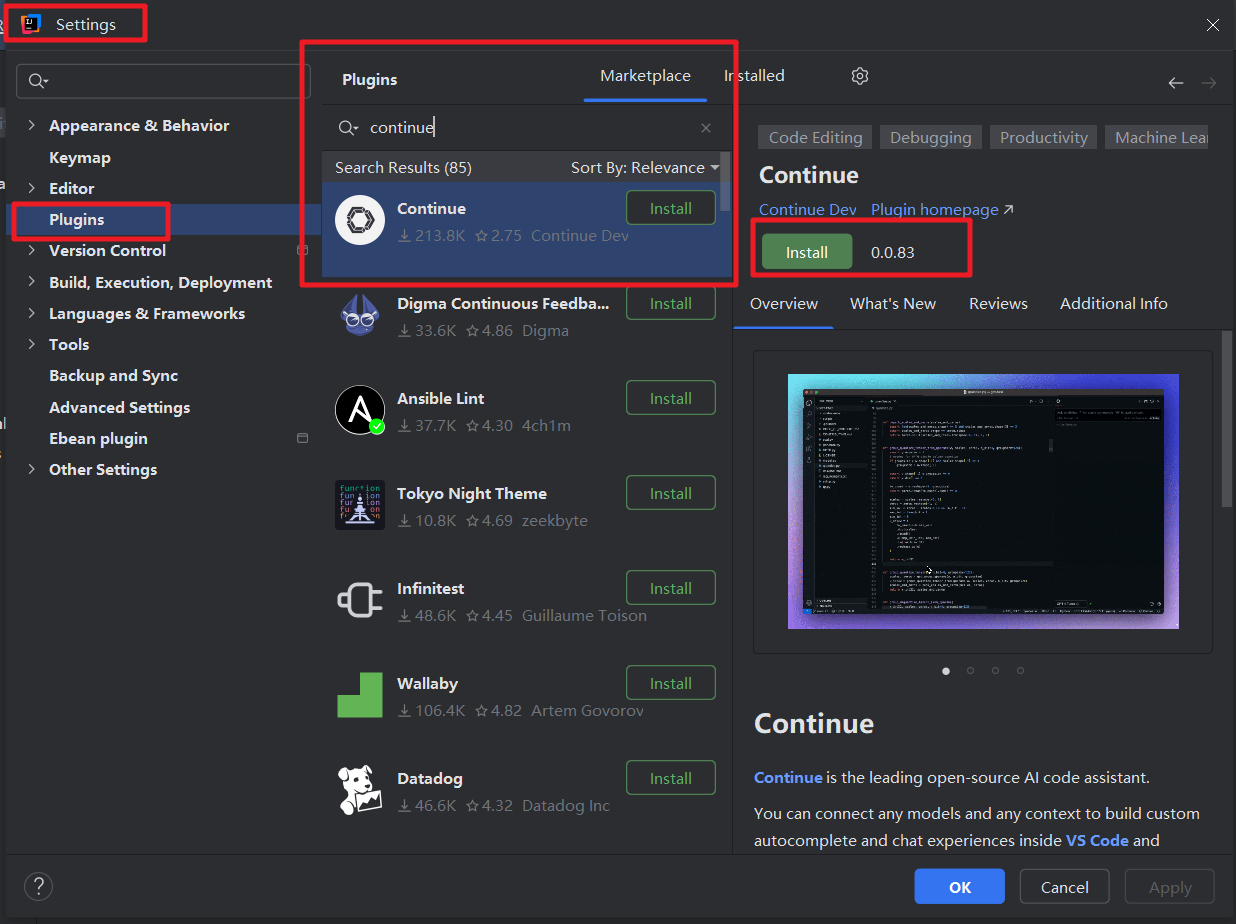The height and width of the screenshot is (924, 1236).
Task: Open the Continue Dev vendor link
Action: pyautogui.click(x=808, y=209)
